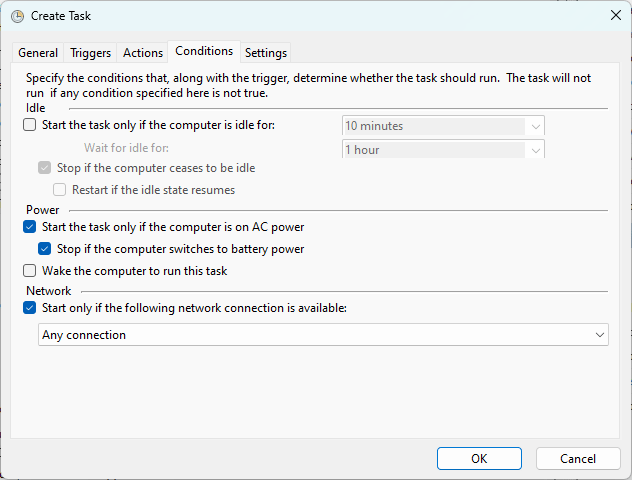Switch to the General tab
632x480 pixels.
coord(38,53)
